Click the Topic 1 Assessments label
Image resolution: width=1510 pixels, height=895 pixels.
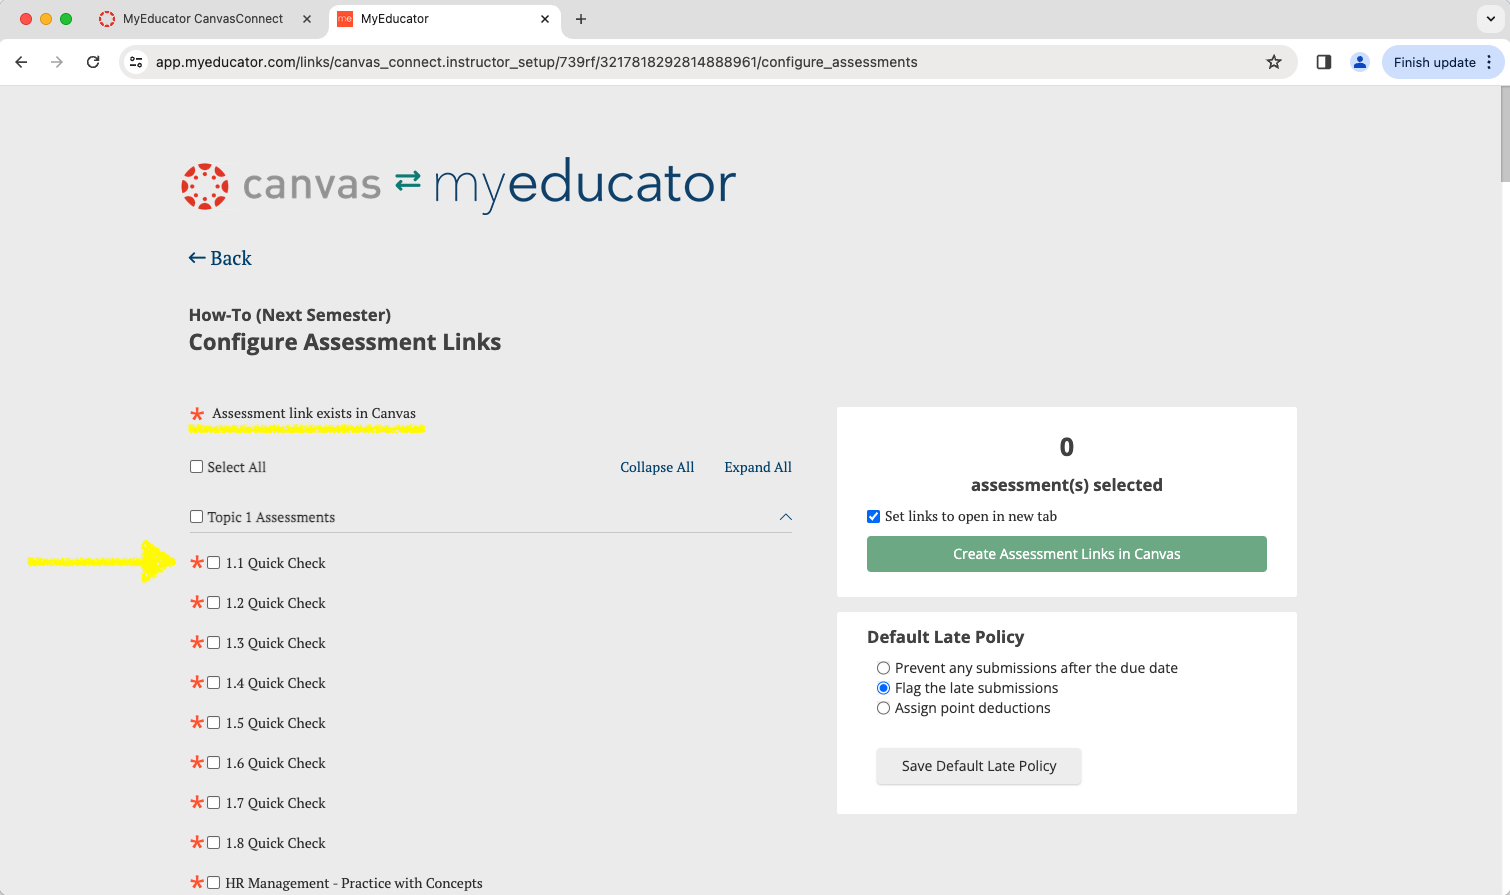(x=271, y=517)
